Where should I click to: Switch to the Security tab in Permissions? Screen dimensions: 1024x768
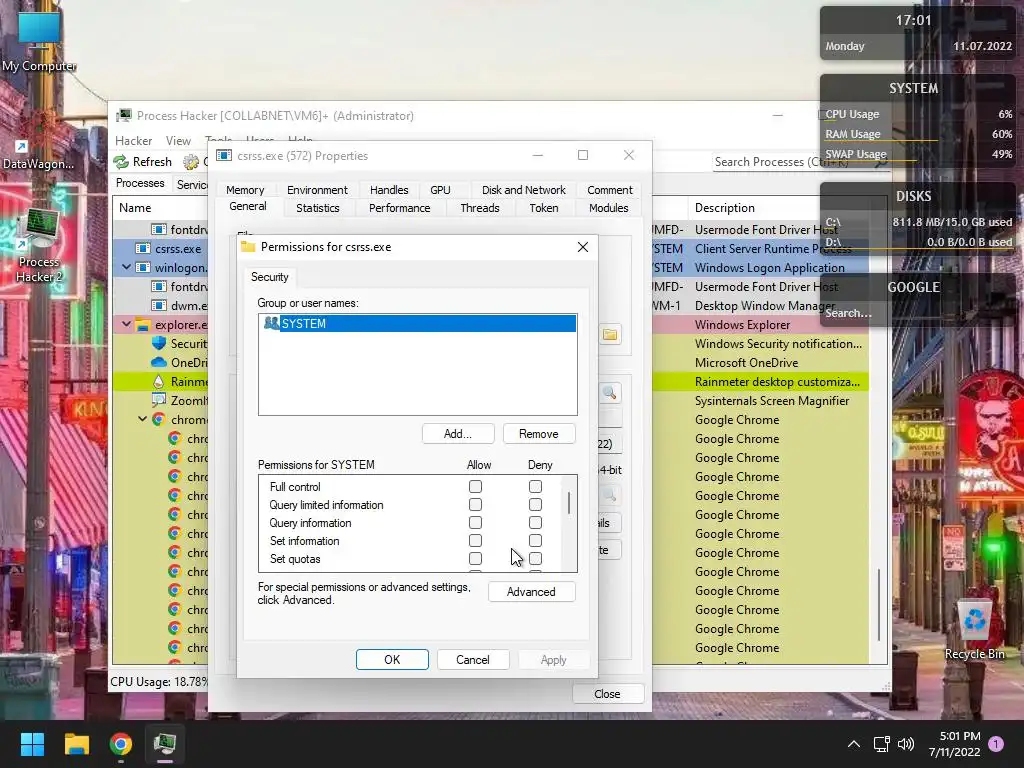(270, 277)
